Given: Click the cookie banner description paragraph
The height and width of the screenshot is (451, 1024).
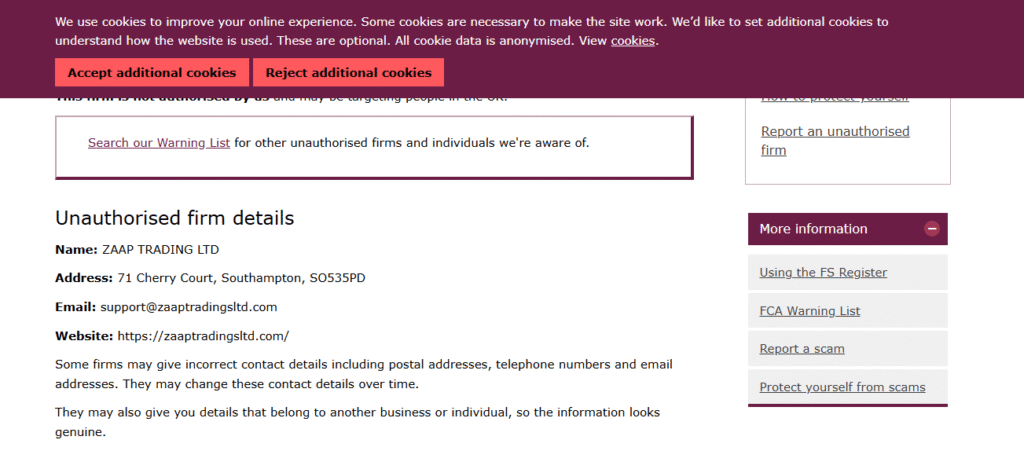Looking at the screenshot, I should click(472, 31).
